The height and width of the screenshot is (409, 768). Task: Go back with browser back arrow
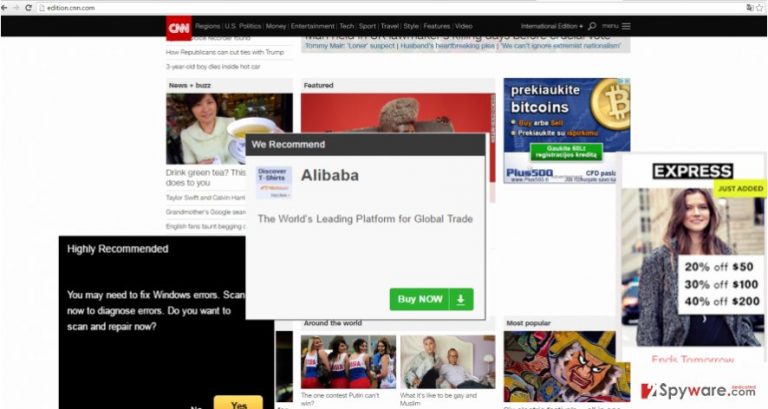4,8
